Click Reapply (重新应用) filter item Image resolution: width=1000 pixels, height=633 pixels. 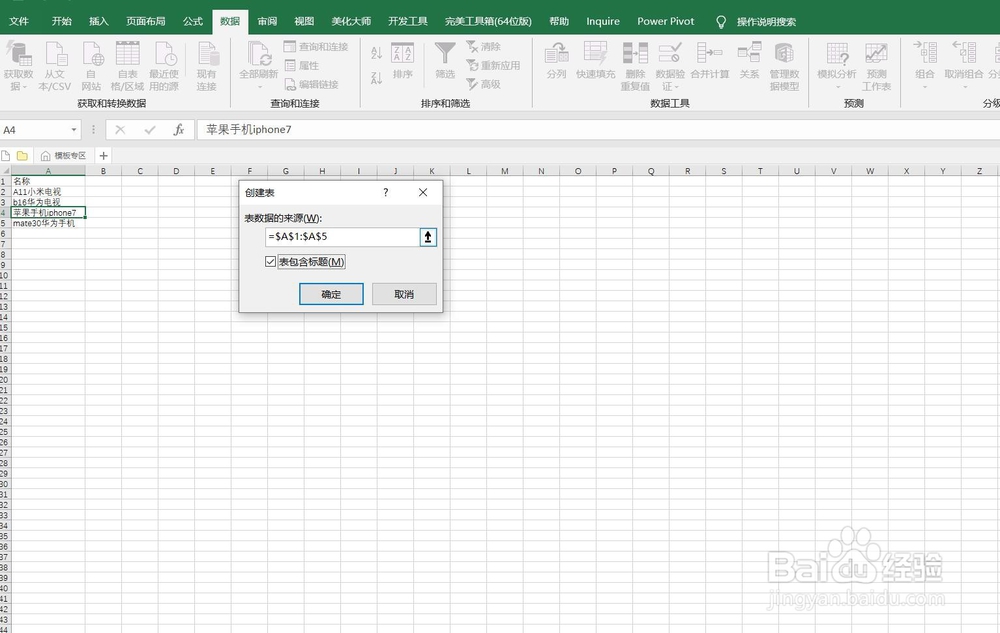(493, 65)
